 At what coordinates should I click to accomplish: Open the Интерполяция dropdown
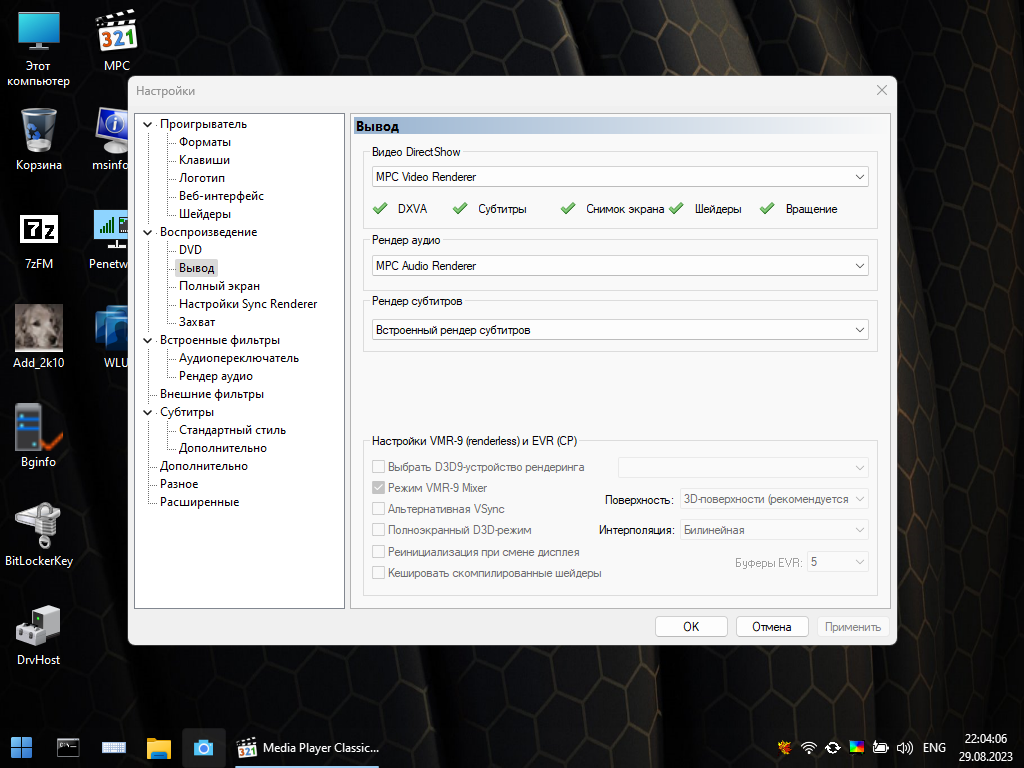774,530
